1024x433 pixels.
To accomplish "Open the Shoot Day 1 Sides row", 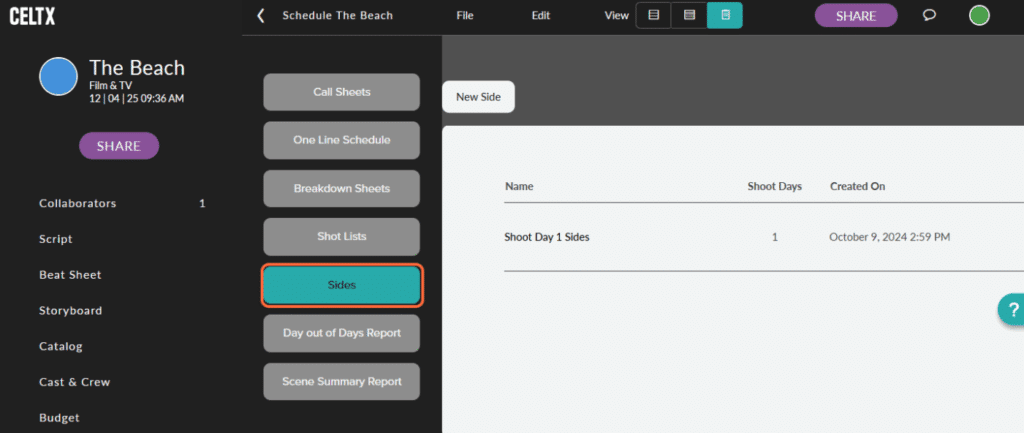I will (x=764, y=237).
